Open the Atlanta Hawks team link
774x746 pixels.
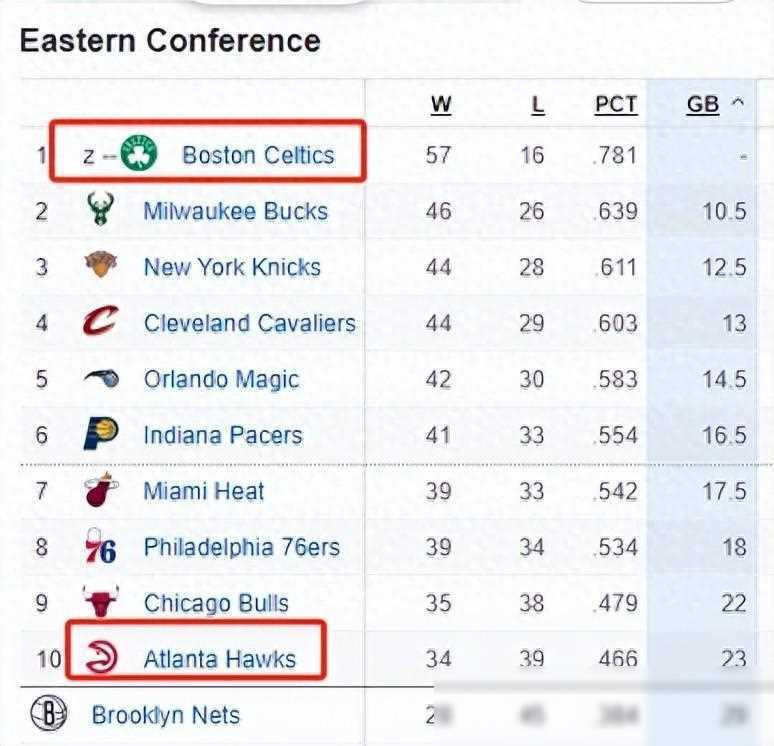220,658
